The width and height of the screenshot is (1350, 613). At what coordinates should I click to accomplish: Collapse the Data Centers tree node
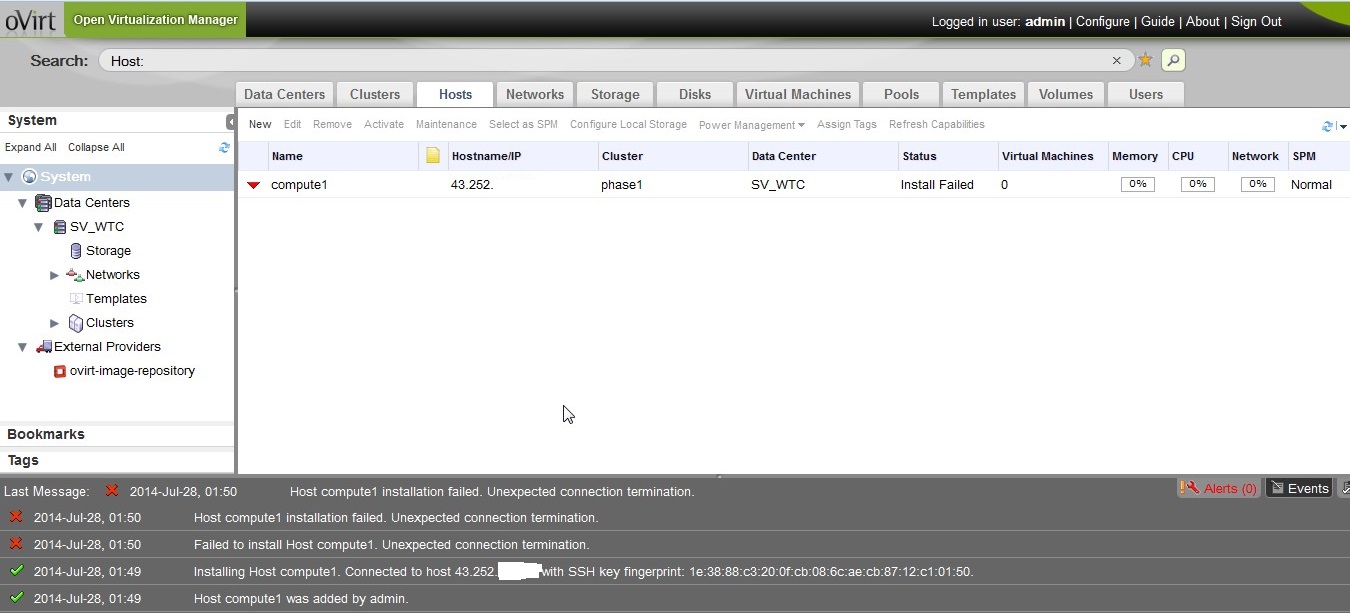click(x=23, y=203)
